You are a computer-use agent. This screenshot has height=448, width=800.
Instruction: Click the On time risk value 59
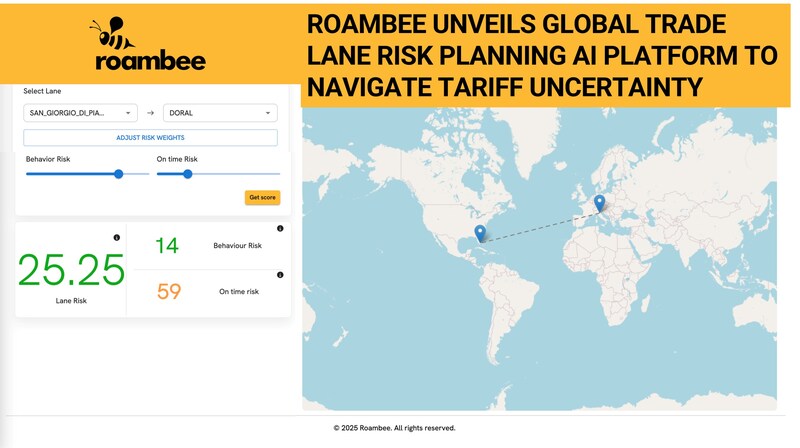tap(169, 291)
